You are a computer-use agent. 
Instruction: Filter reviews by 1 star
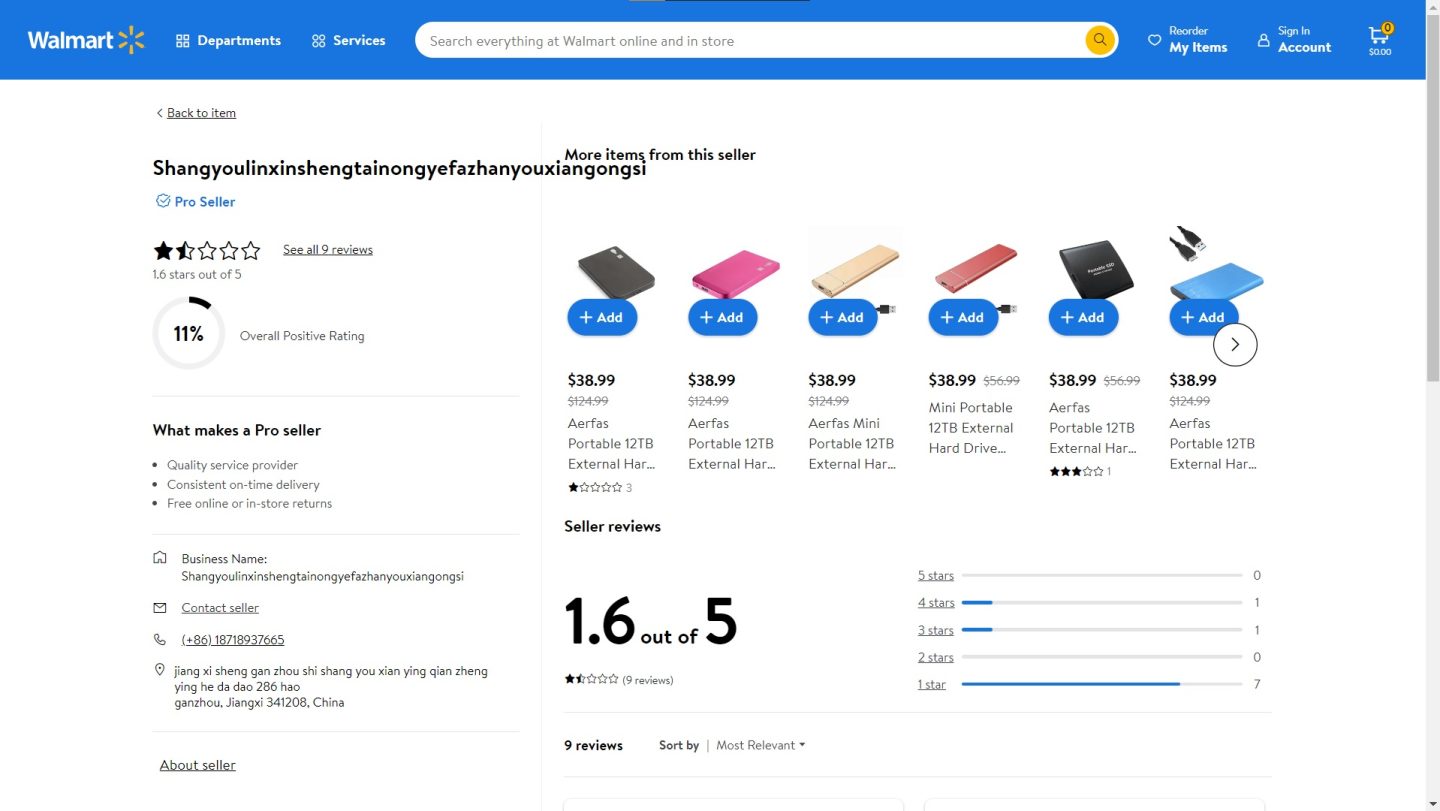[931, 685]
